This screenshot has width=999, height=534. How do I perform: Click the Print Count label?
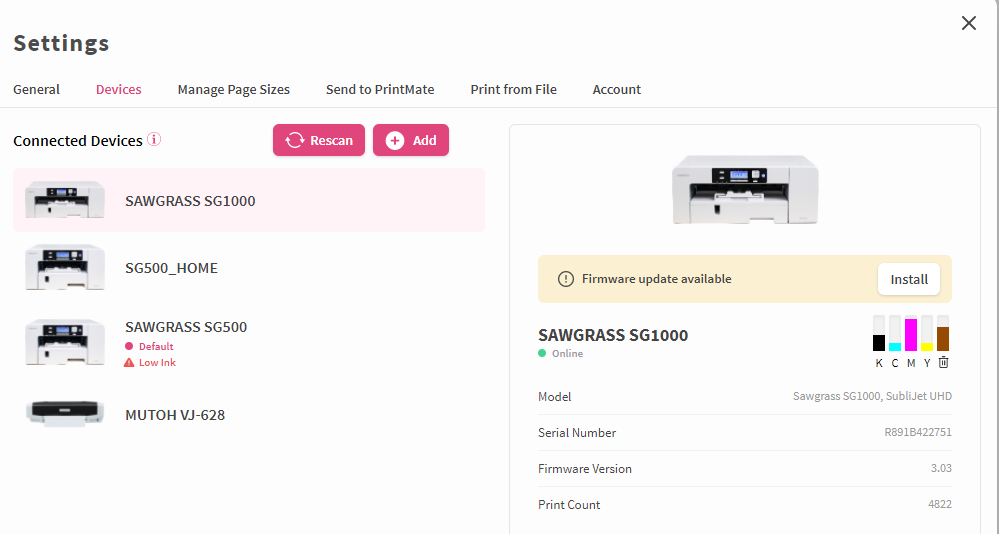(x=569, y=505)
